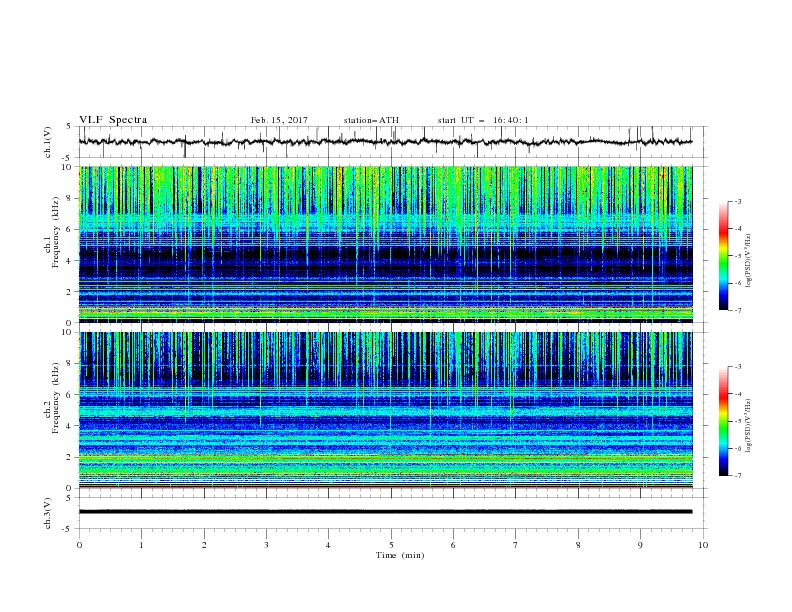
Task: Click the 'ch.3(V)' axis label
Action: (48, 513)
